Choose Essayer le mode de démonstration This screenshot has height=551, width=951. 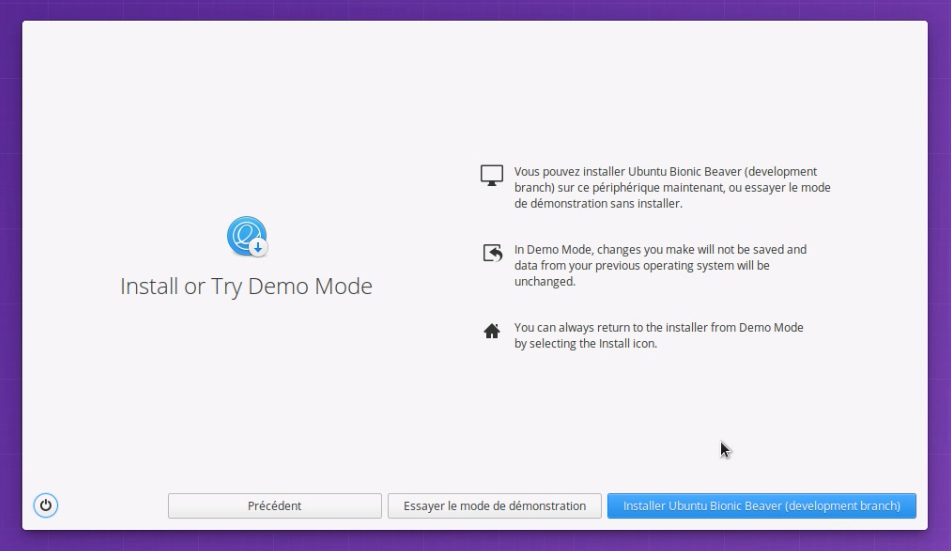(x=494, y=505)
